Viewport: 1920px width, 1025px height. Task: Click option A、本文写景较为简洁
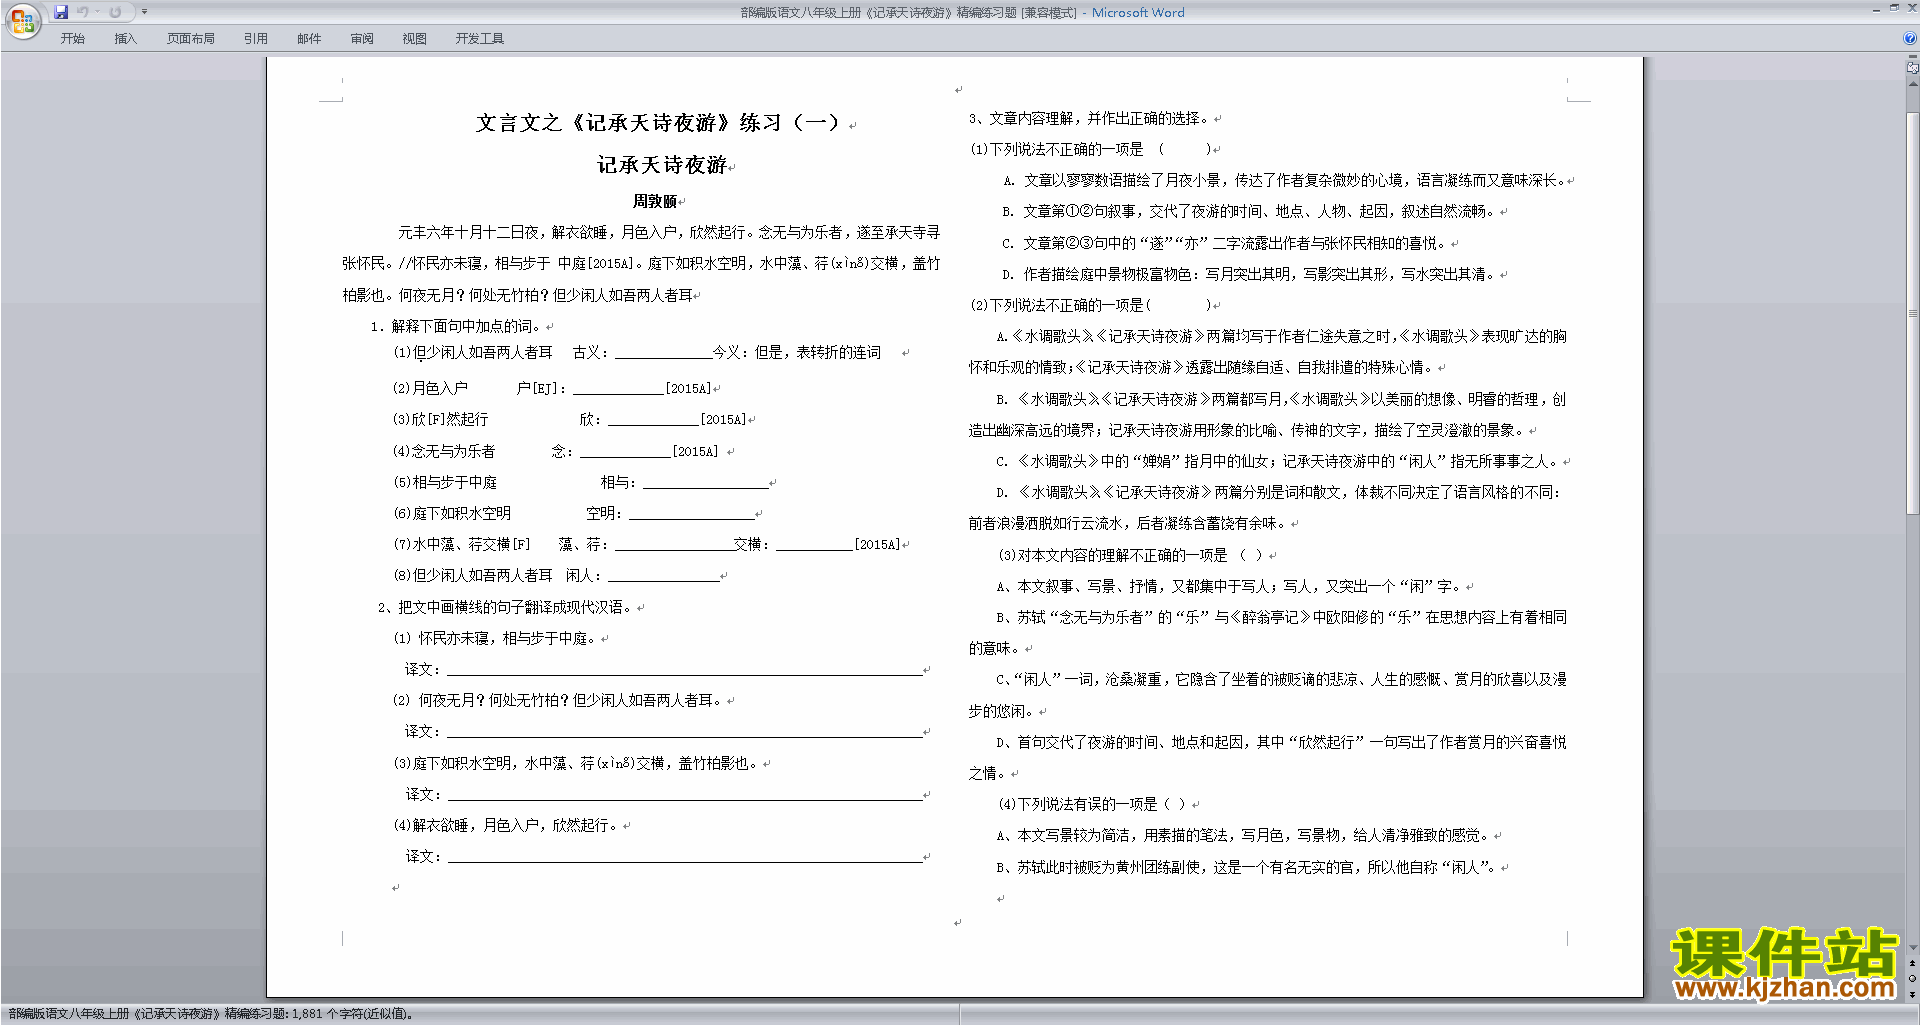coord(1243,835)
